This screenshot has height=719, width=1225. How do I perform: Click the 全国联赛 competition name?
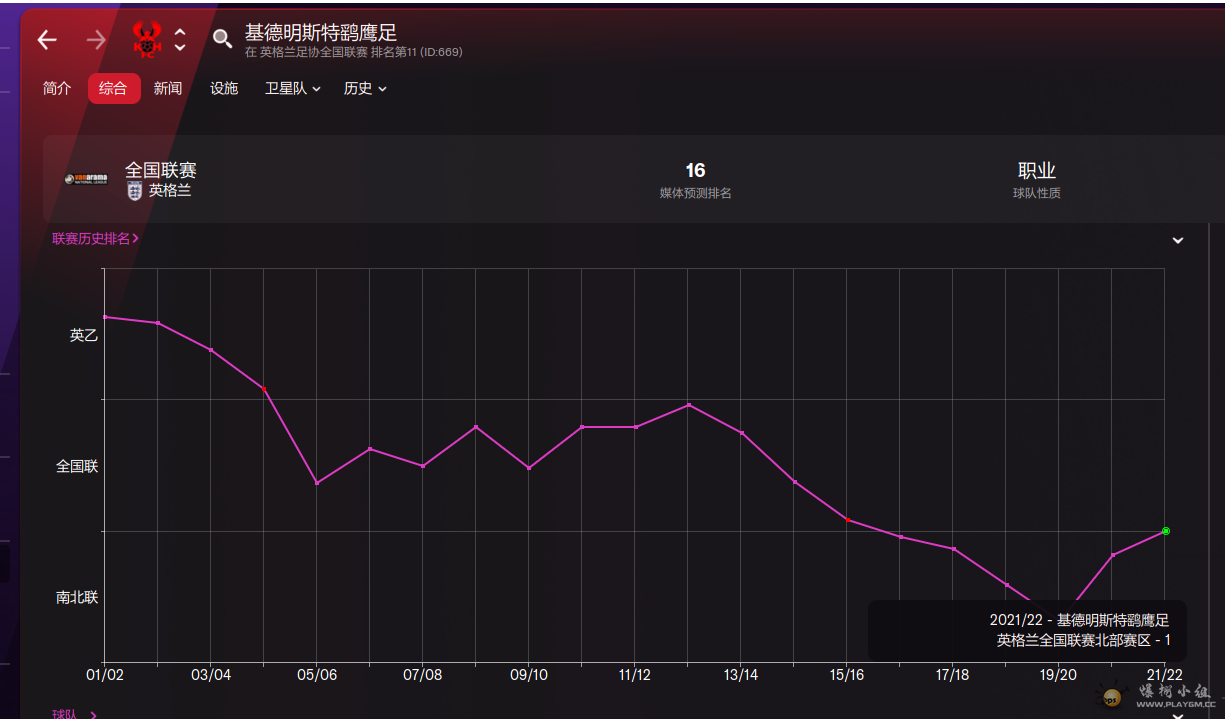[160, 170]
